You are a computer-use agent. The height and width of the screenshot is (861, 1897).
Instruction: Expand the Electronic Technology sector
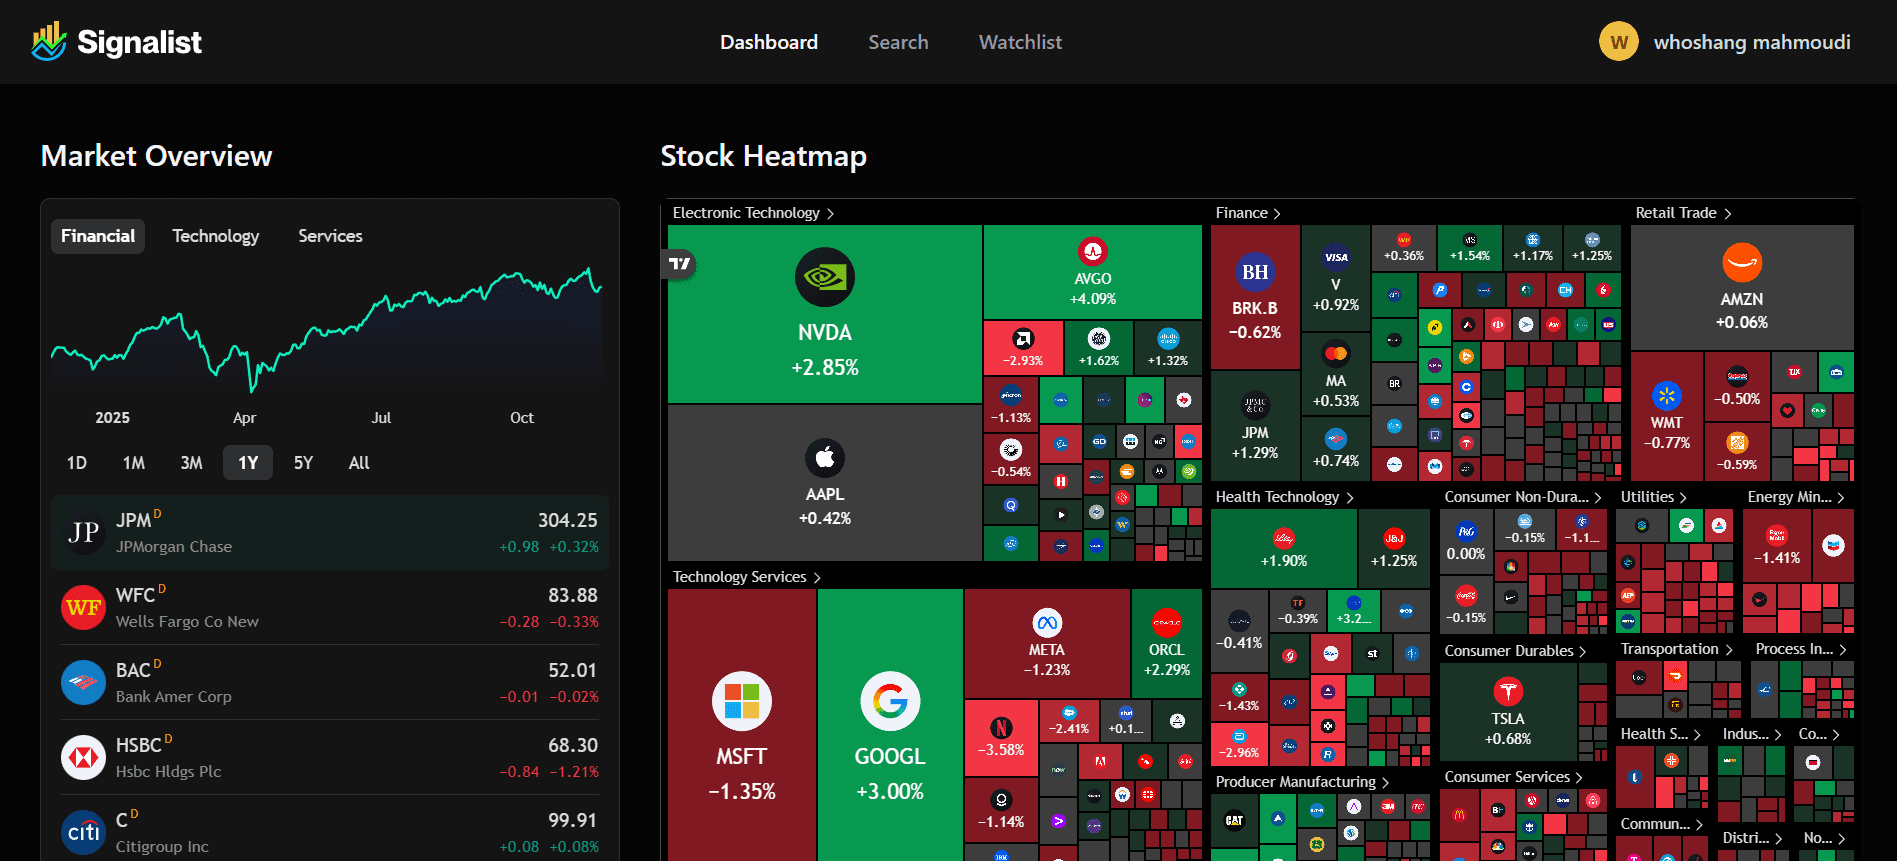[753, 213]
